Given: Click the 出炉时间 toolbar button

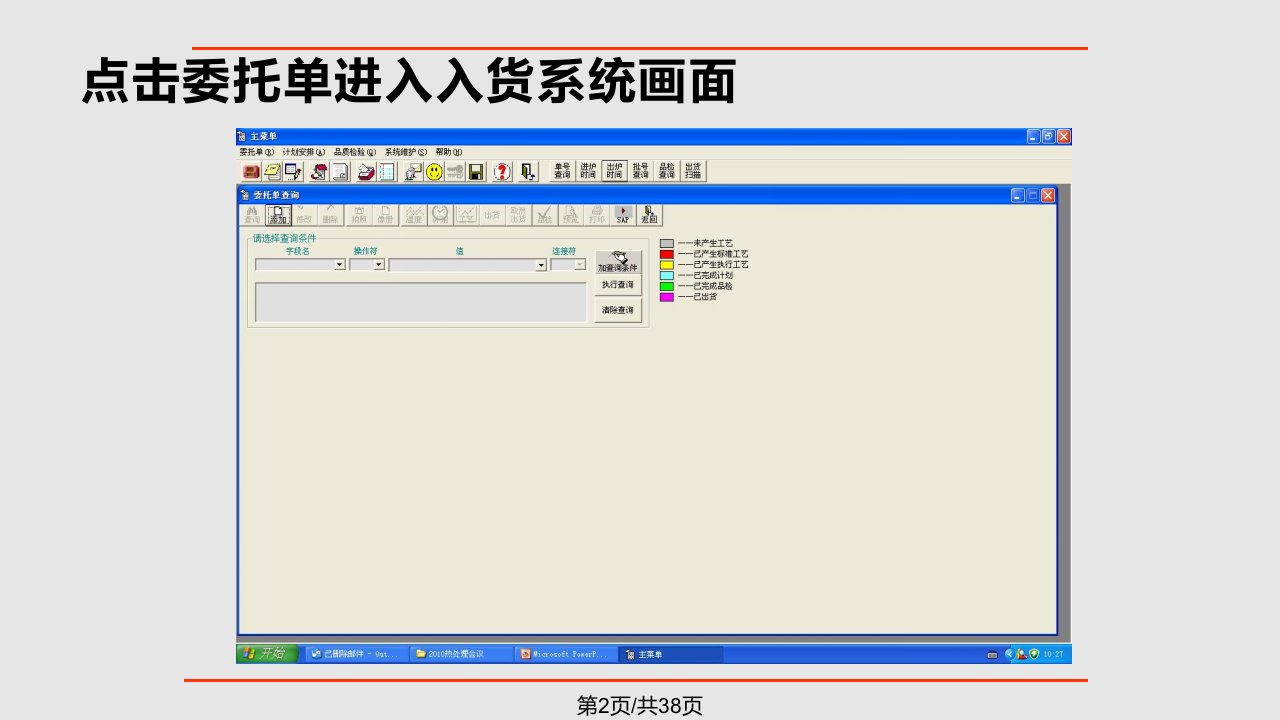Looking at the screenshot, I should click(614, 172).
